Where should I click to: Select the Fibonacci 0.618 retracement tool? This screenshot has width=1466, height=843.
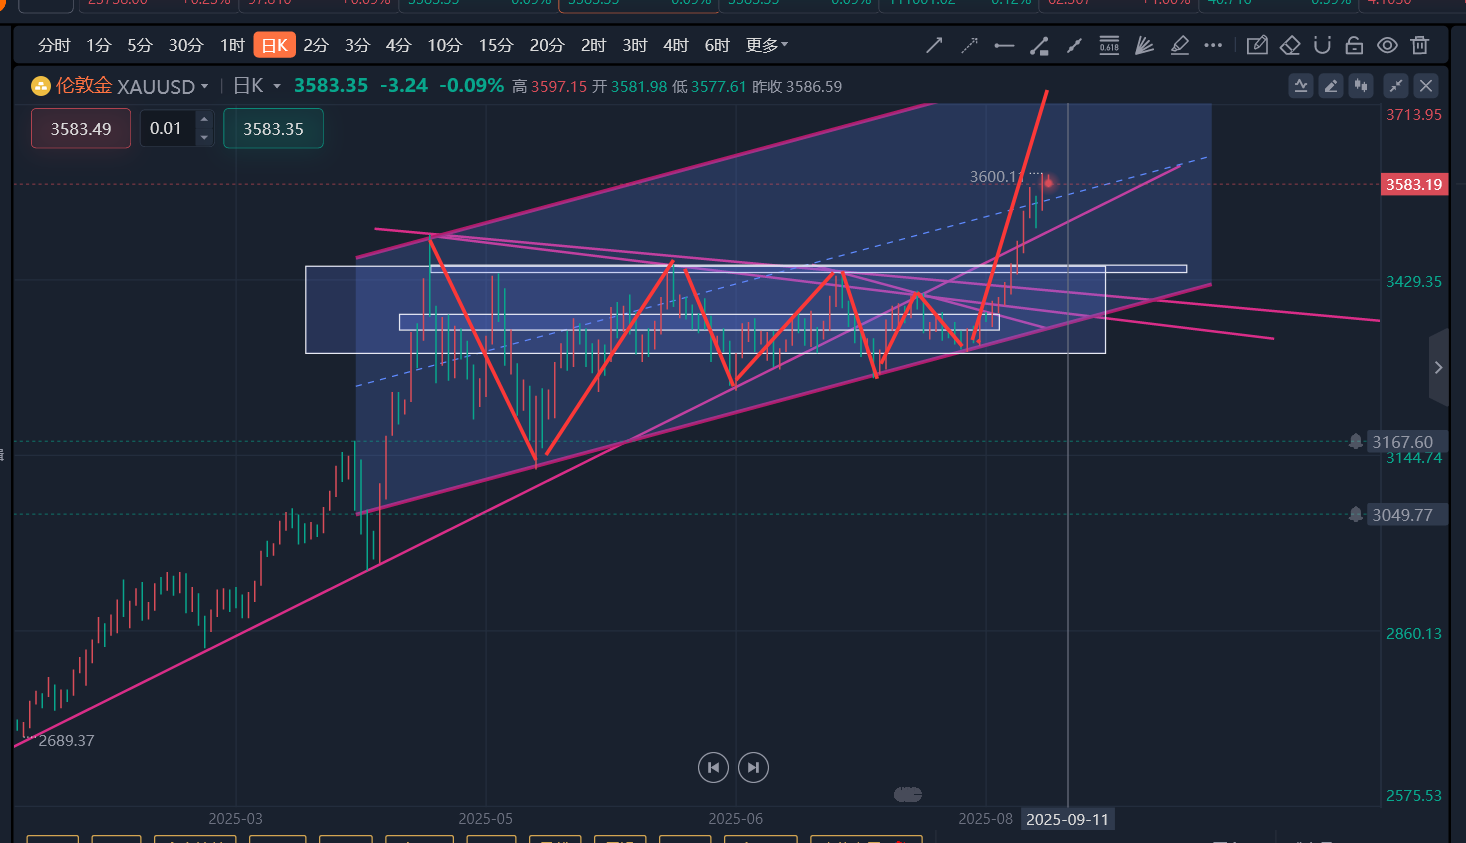(1109, 45)
